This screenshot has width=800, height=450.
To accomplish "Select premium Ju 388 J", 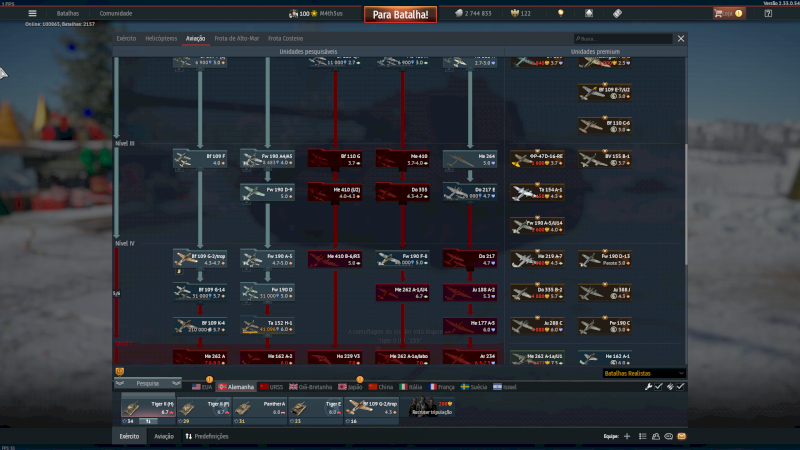I will pyautogui.click(x=605, y=292).
